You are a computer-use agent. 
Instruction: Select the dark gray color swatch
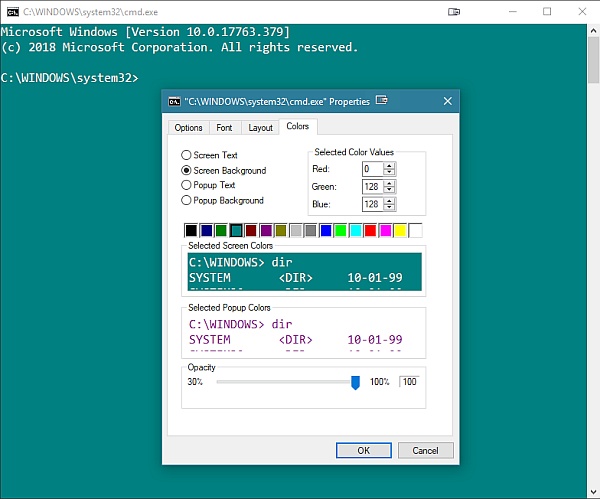click(311, 230)
